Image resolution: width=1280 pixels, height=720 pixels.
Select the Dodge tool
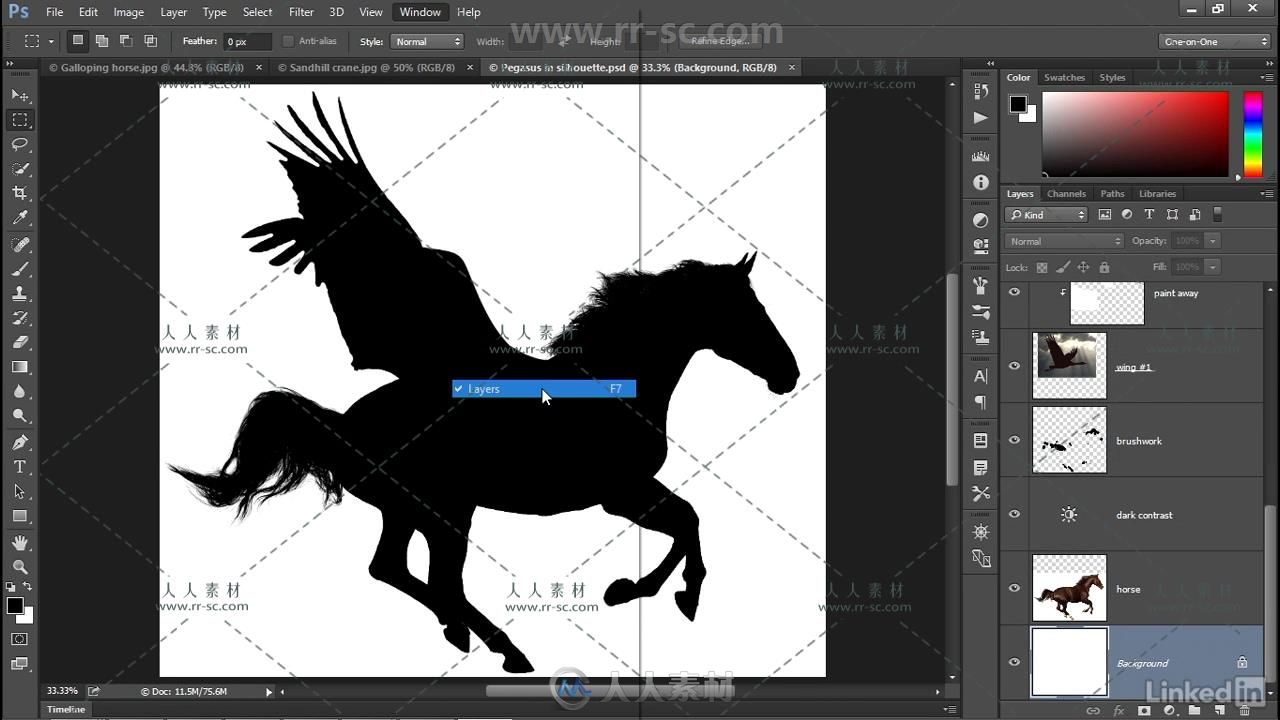coord(19,416)
